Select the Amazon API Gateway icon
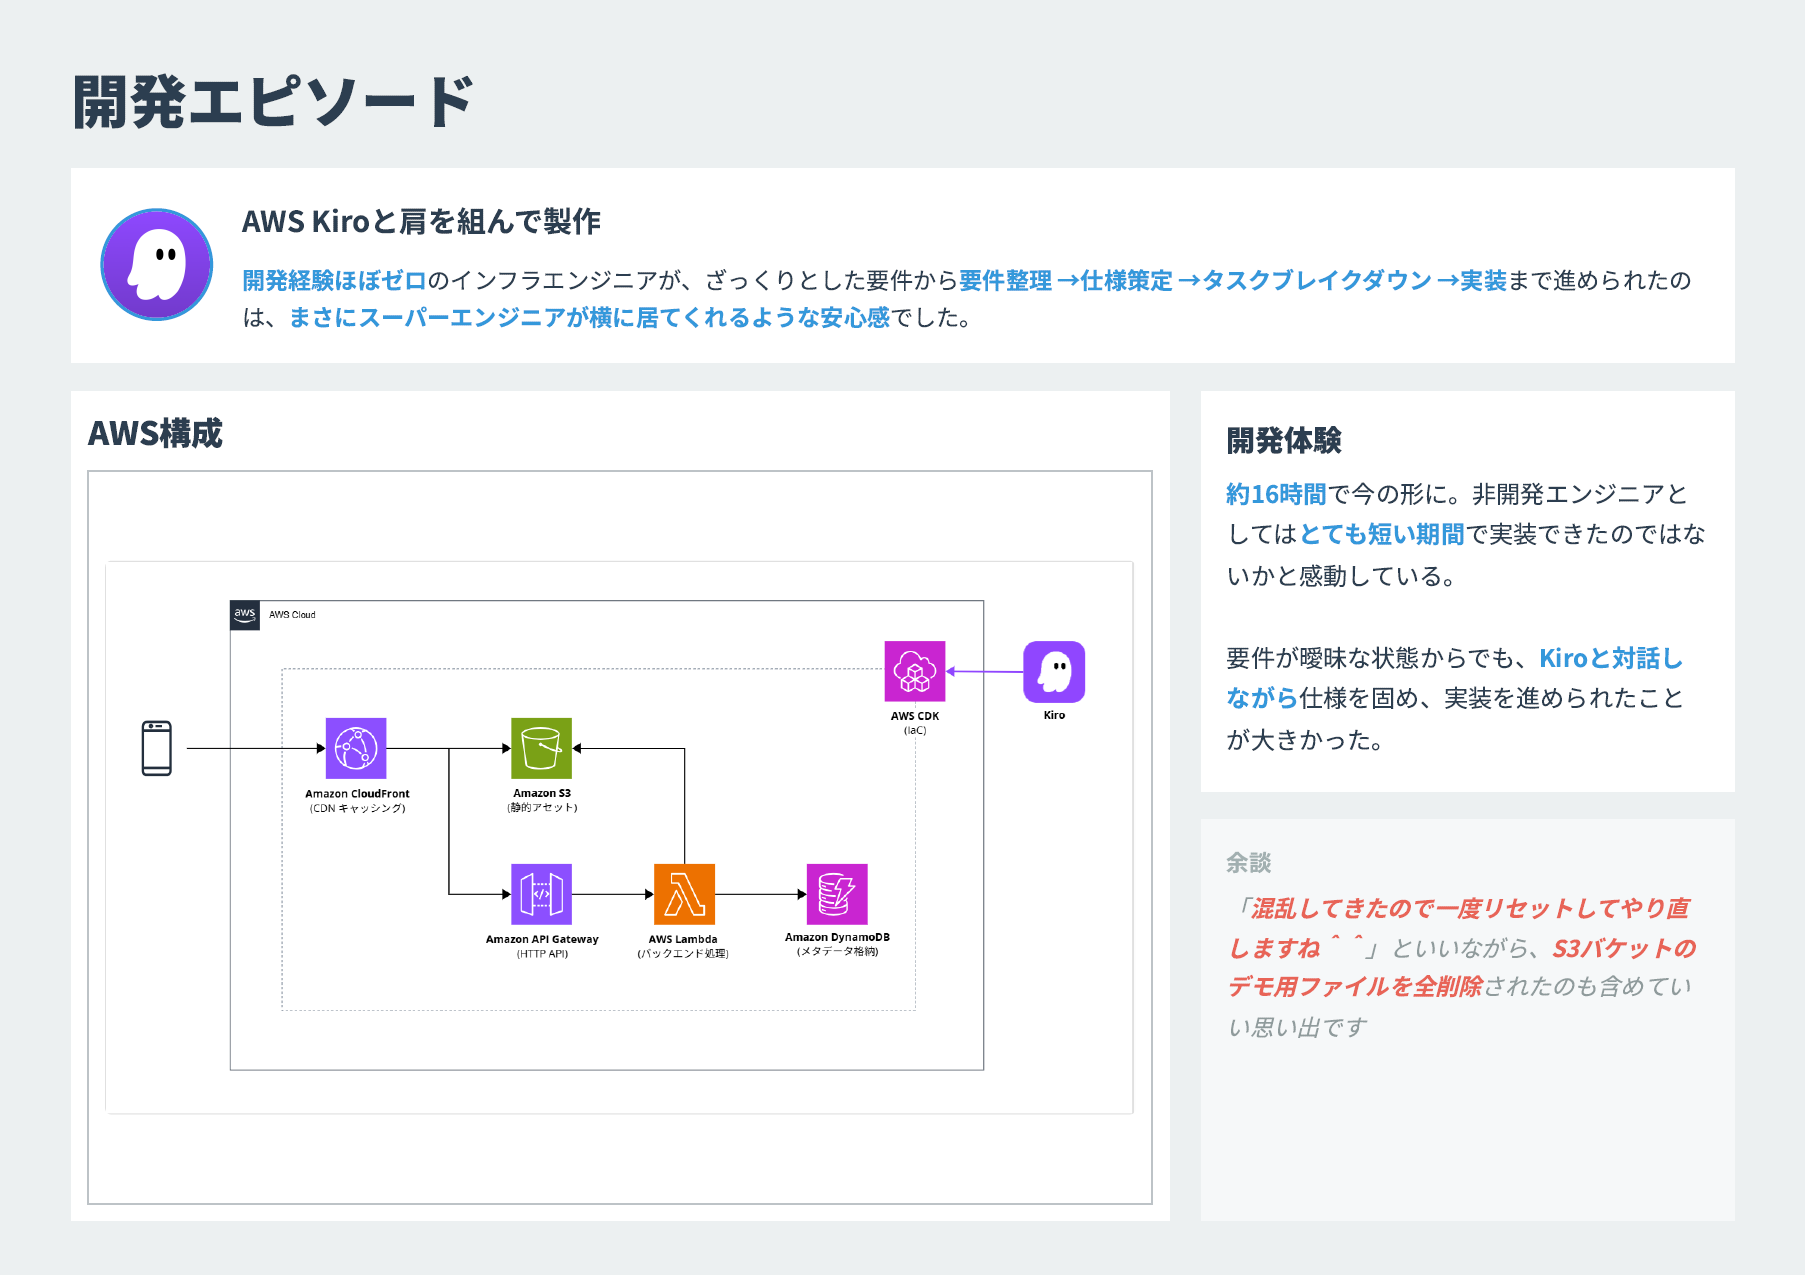 [541, 894]
